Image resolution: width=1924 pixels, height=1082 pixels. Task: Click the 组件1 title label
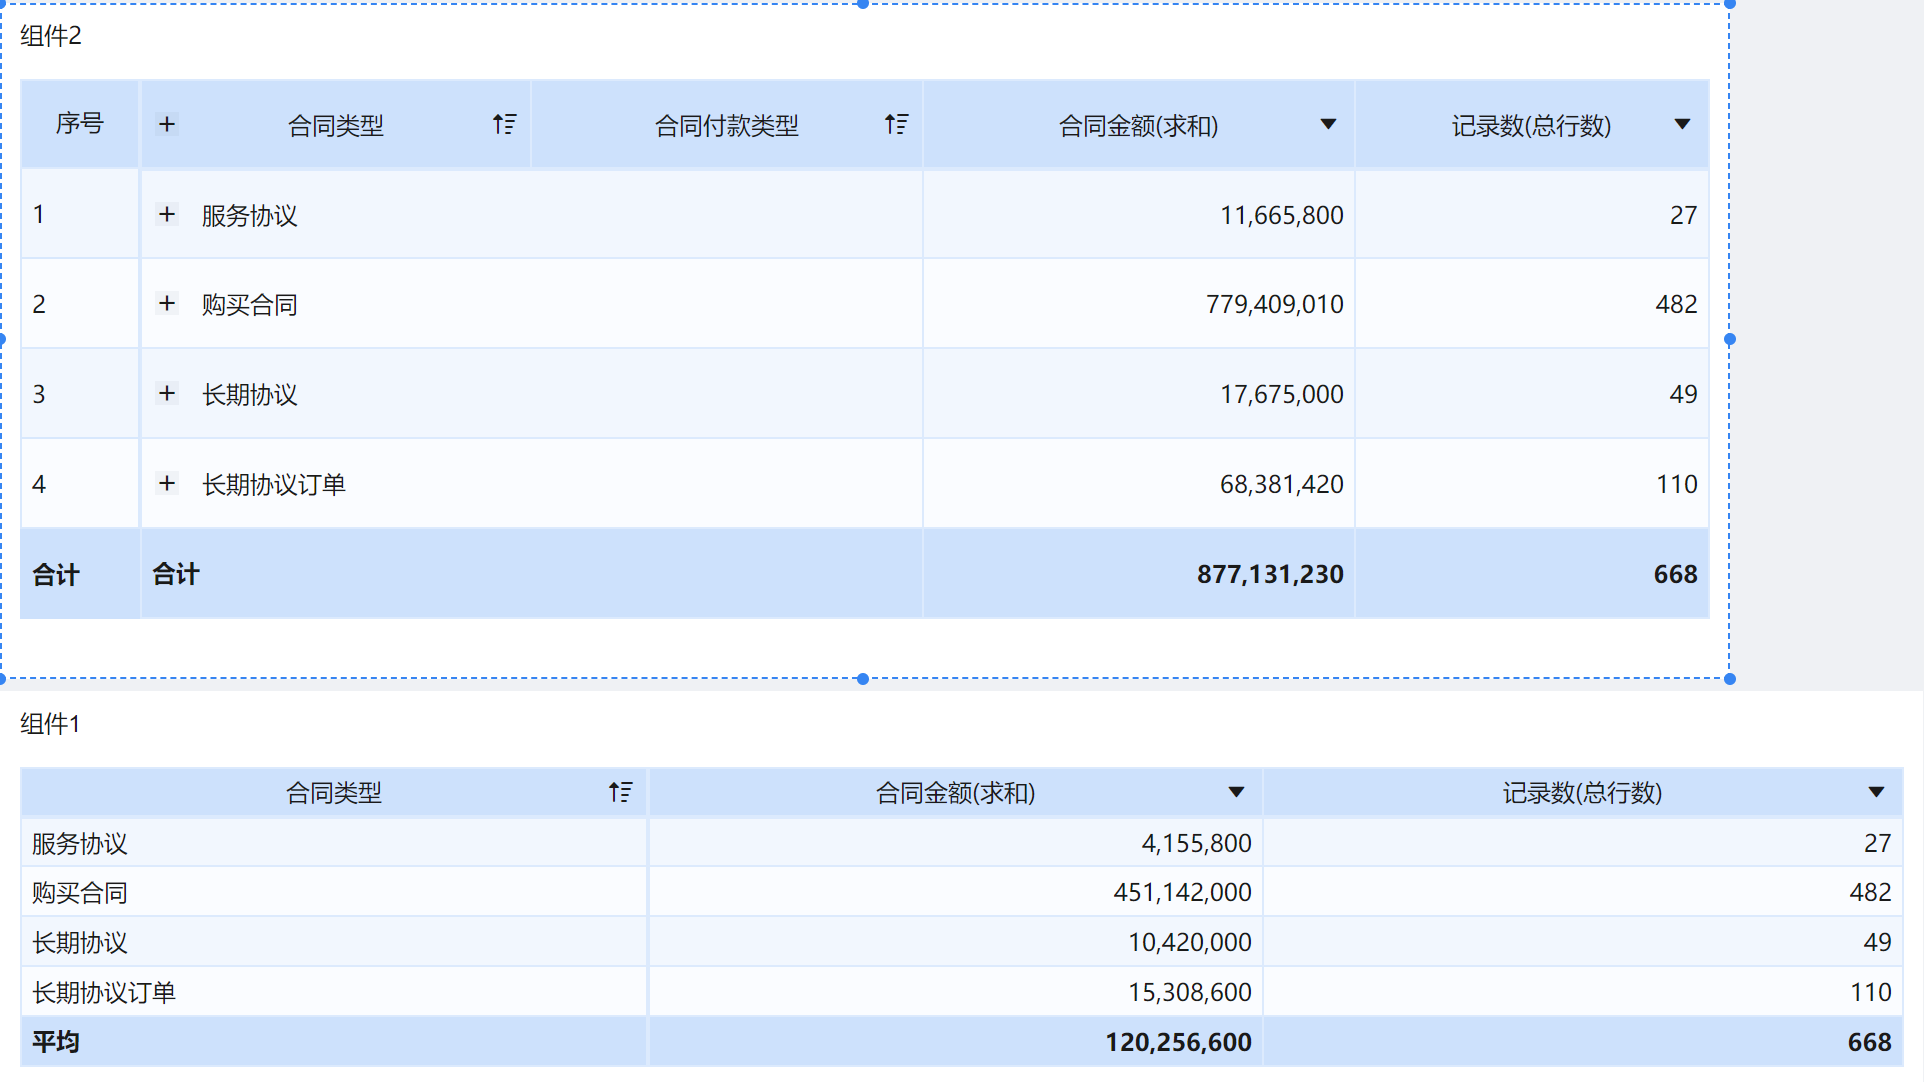tap(50, 723)
